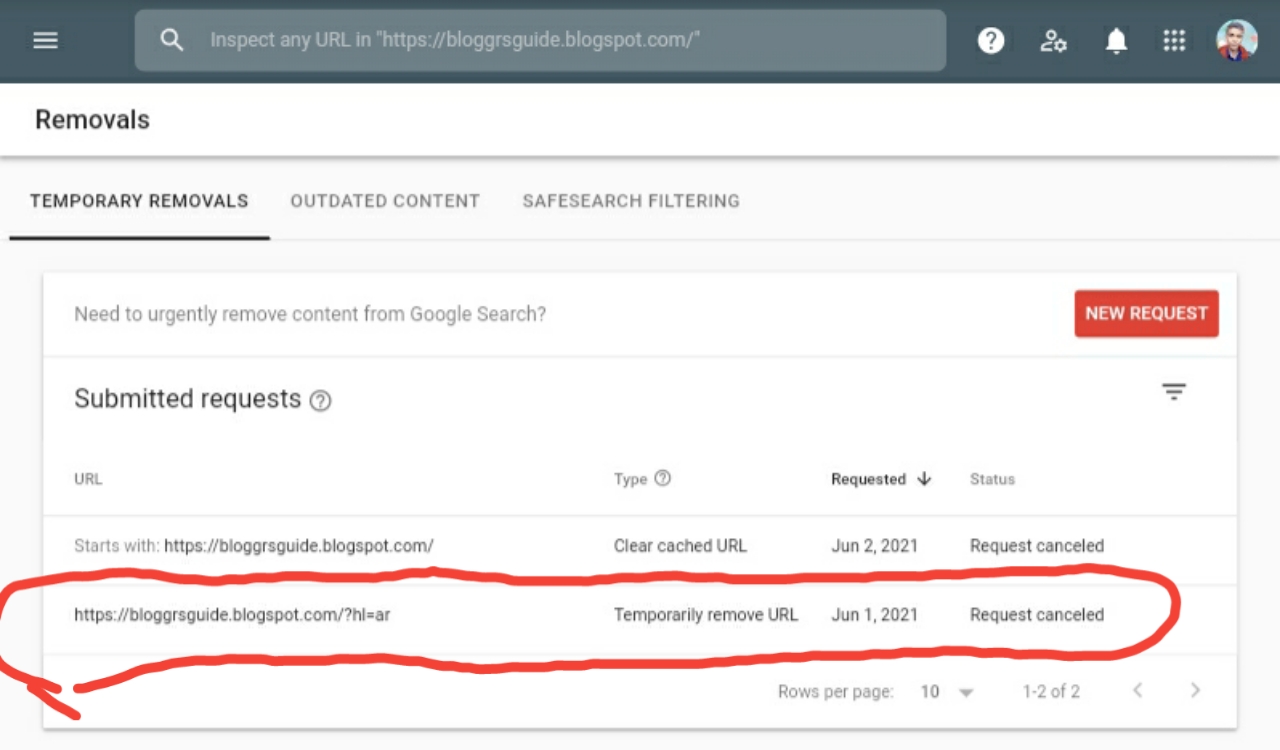Click the 1-2 of 2 pagination text
The image size is (1280, 750).
pyautogui.click(x=1051, y=692)
